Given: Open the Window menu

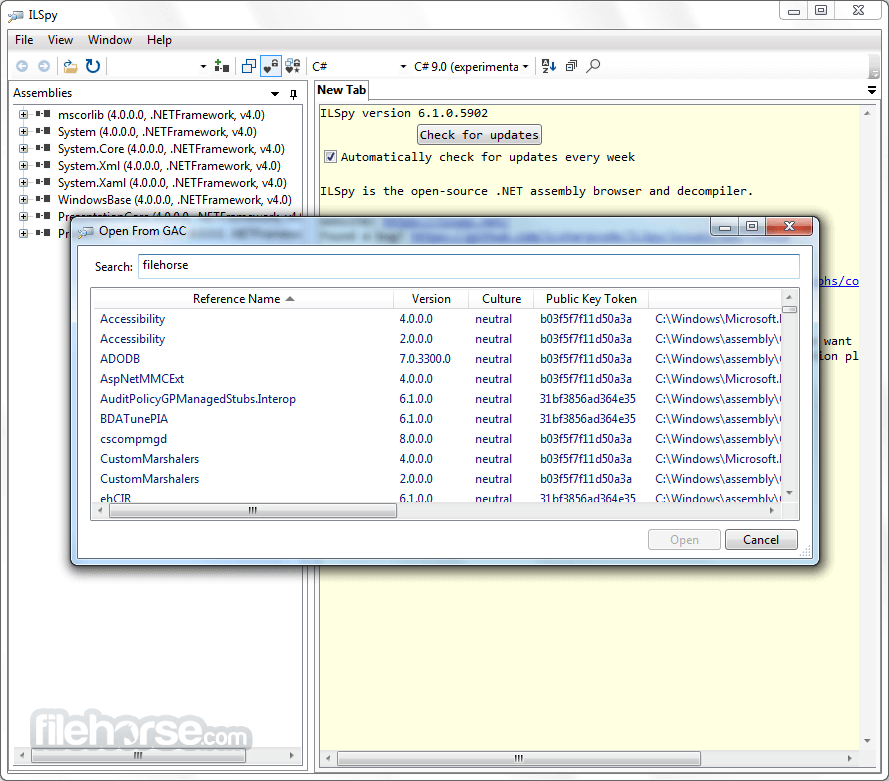Looking at the screenshot, I should (110, 40).
